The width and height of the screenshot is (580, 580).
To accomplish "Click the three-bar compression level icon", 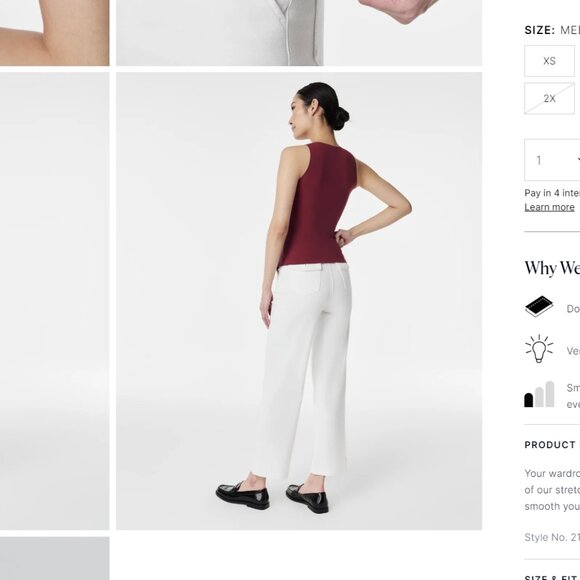I will (x=539, y=394).
